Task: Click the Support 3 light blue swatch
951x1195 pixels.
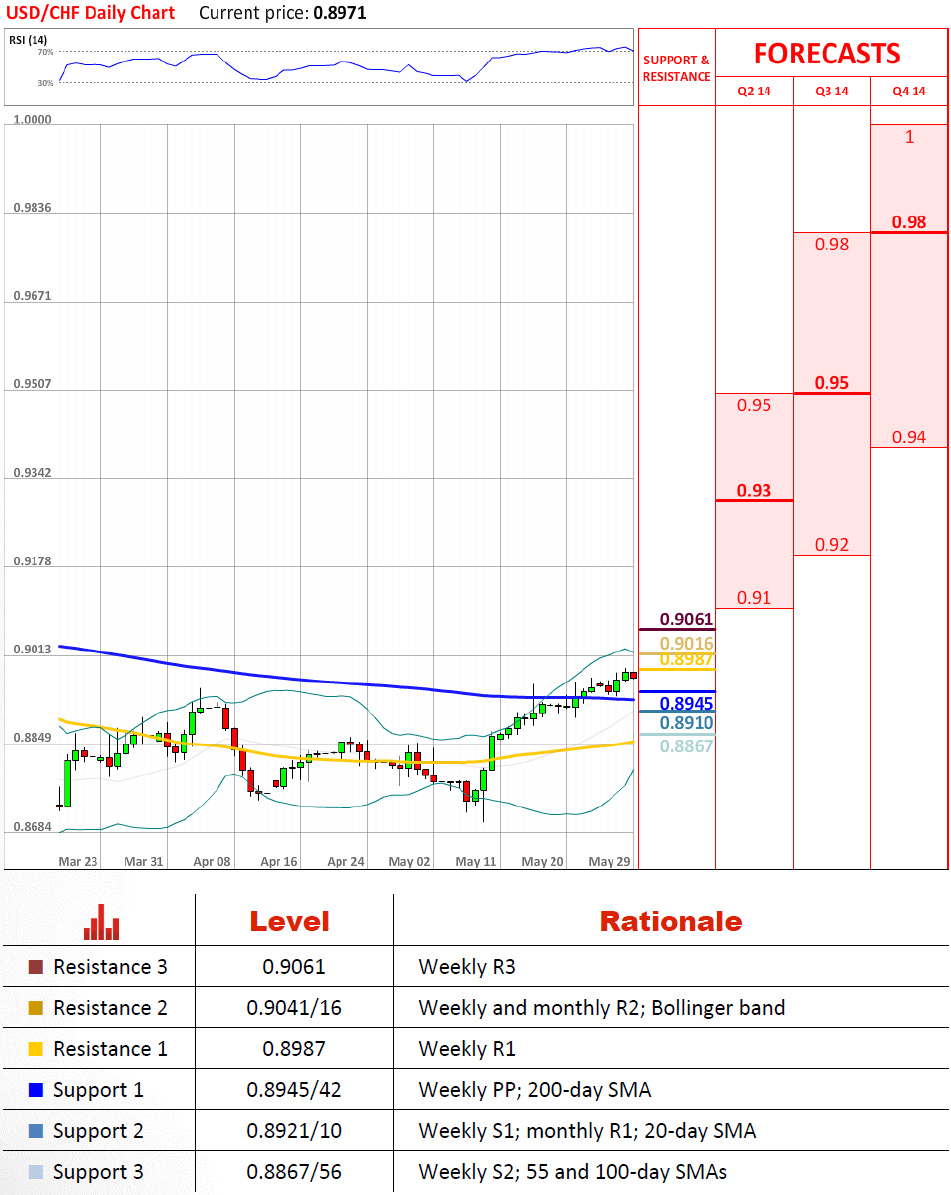Action: [x=36, y=1172]
